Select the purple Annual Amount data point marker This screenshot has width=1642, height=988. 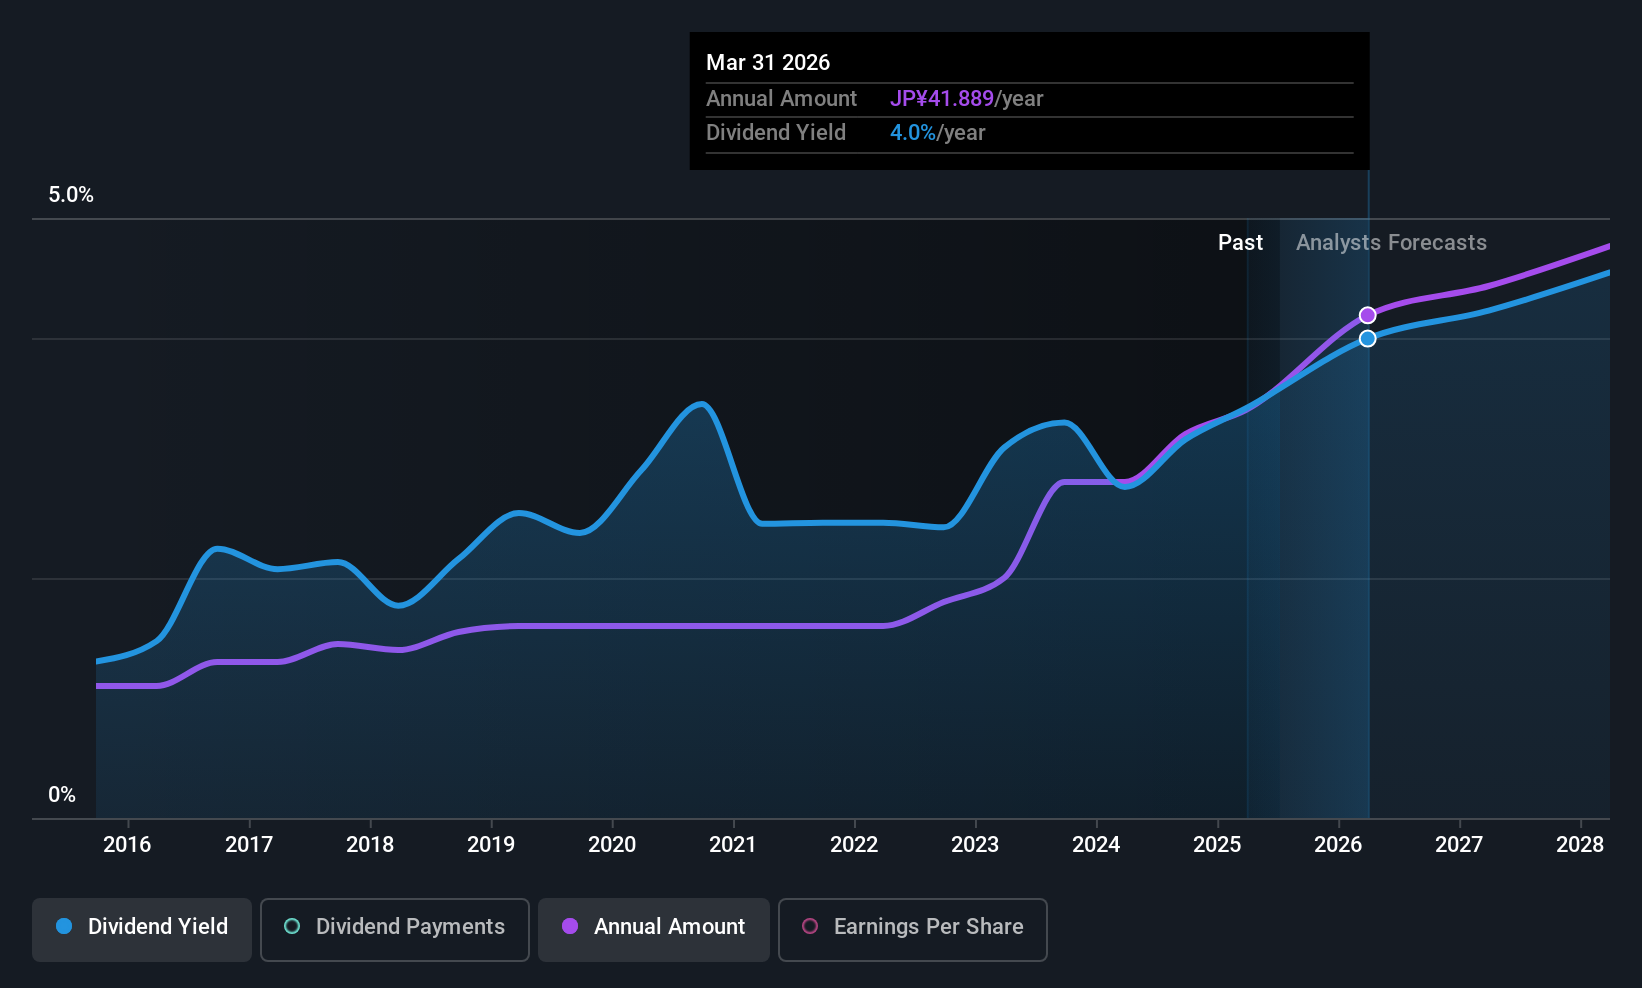(x=1367, y=316)
